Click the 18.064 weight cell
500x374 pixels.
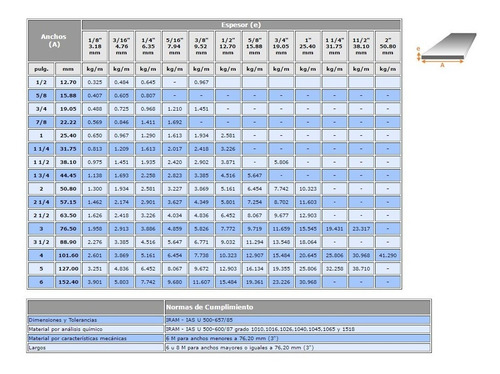(x=308, y=242)
